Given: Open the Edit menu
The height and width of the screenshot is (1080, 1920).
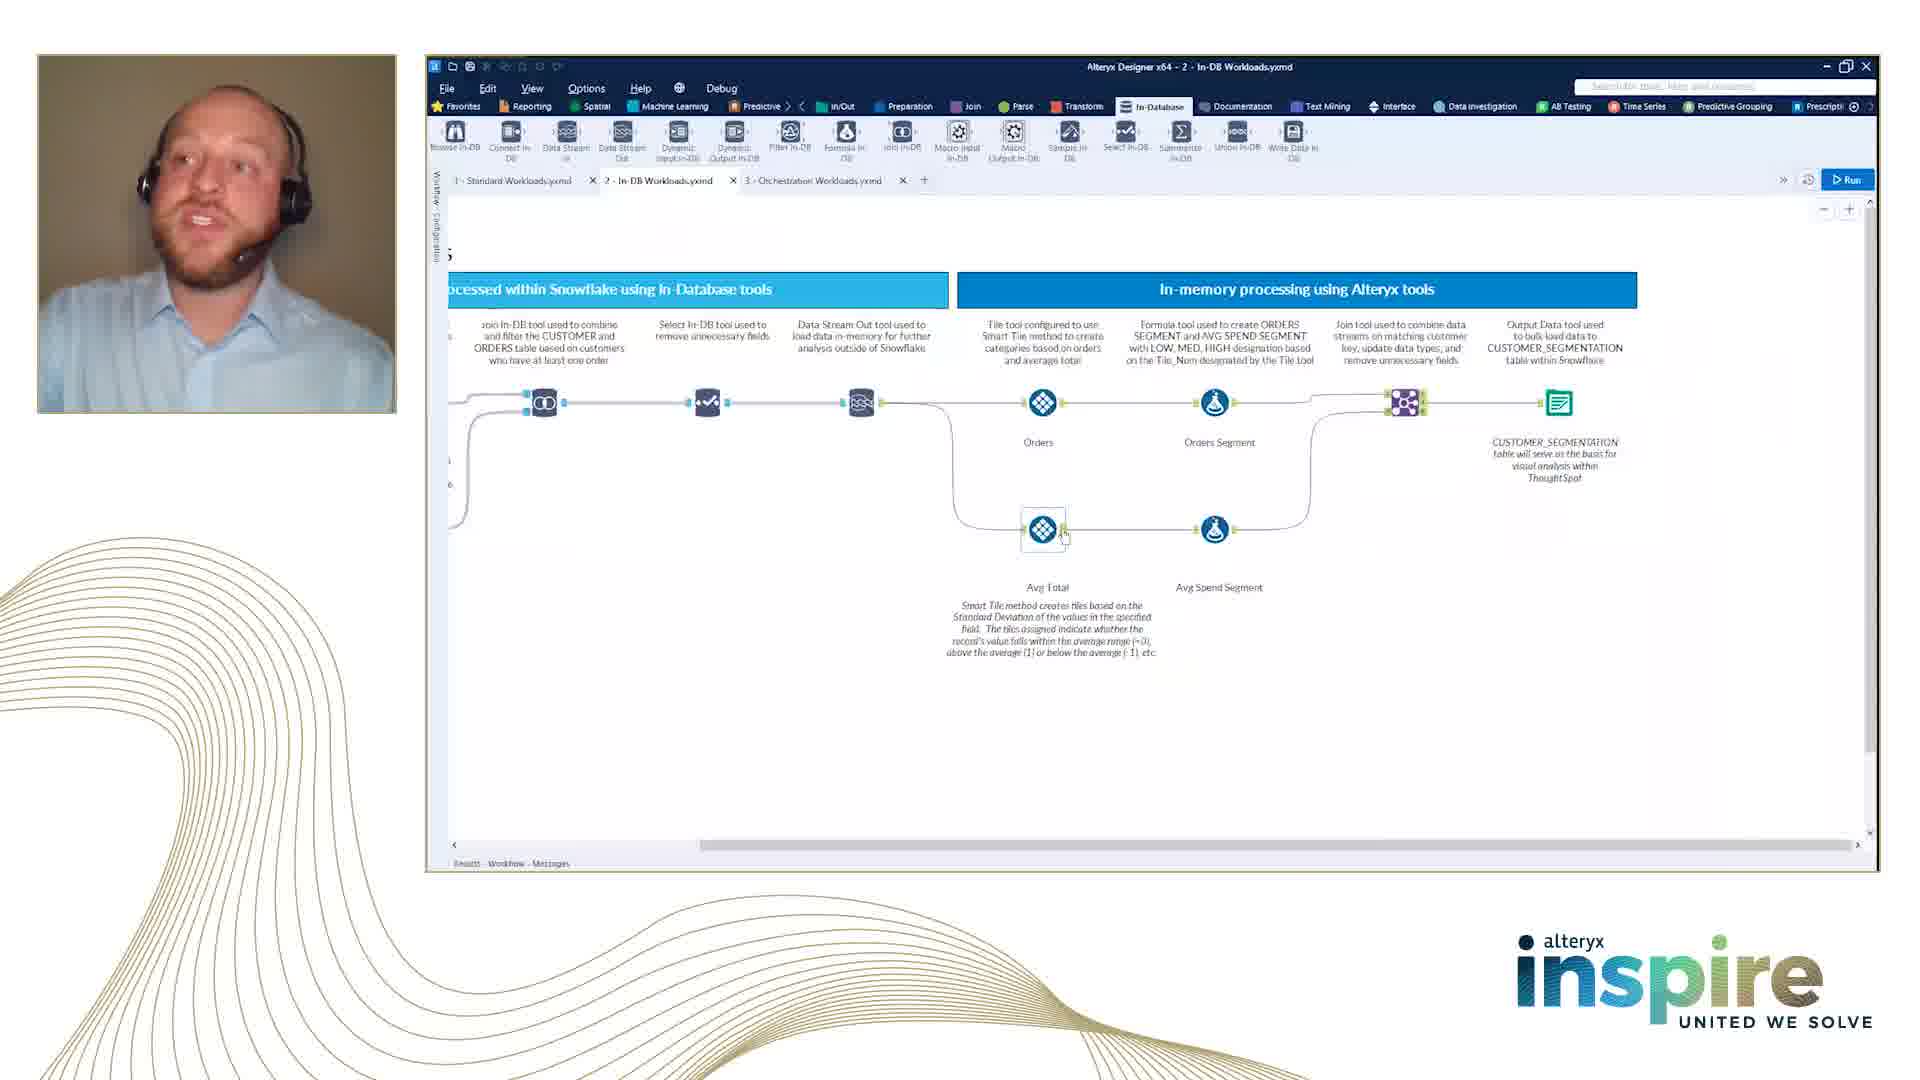Looking at the screenshot, I should [488, 88].
